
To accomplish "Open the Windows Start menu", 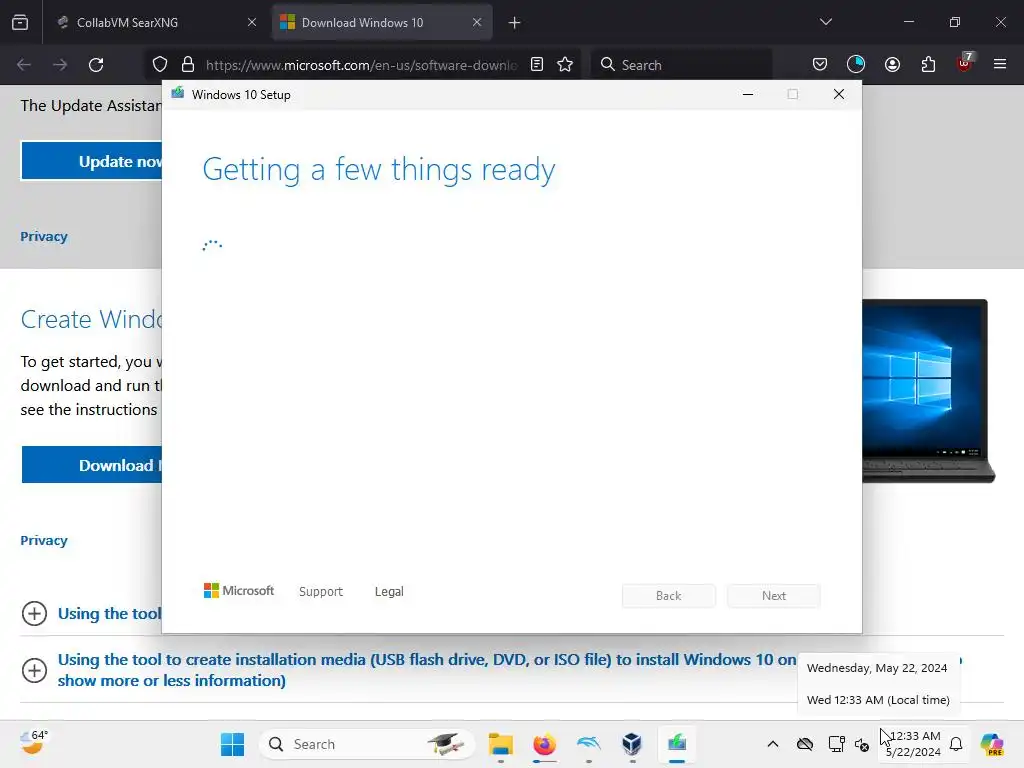I will point(232,744).
